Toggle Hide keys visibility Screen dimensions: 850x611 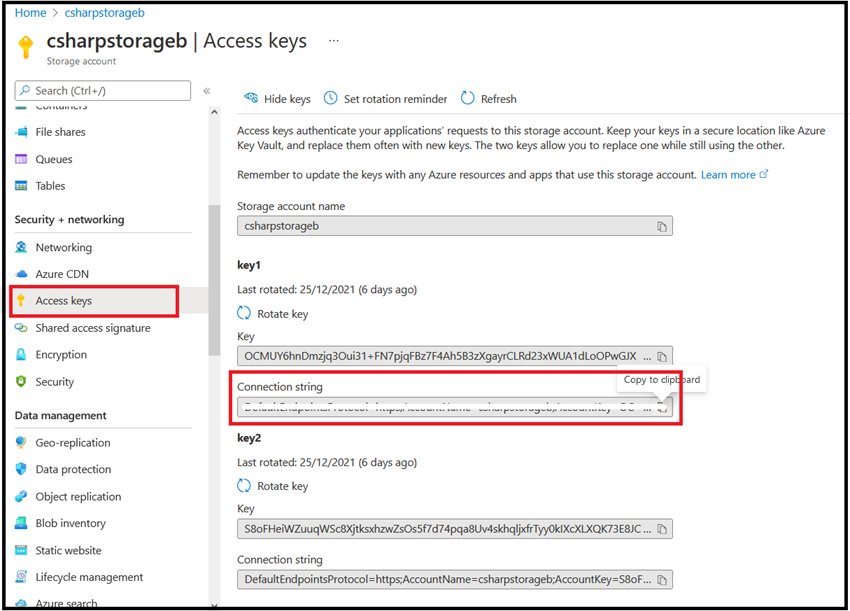[x=277, y=98]
